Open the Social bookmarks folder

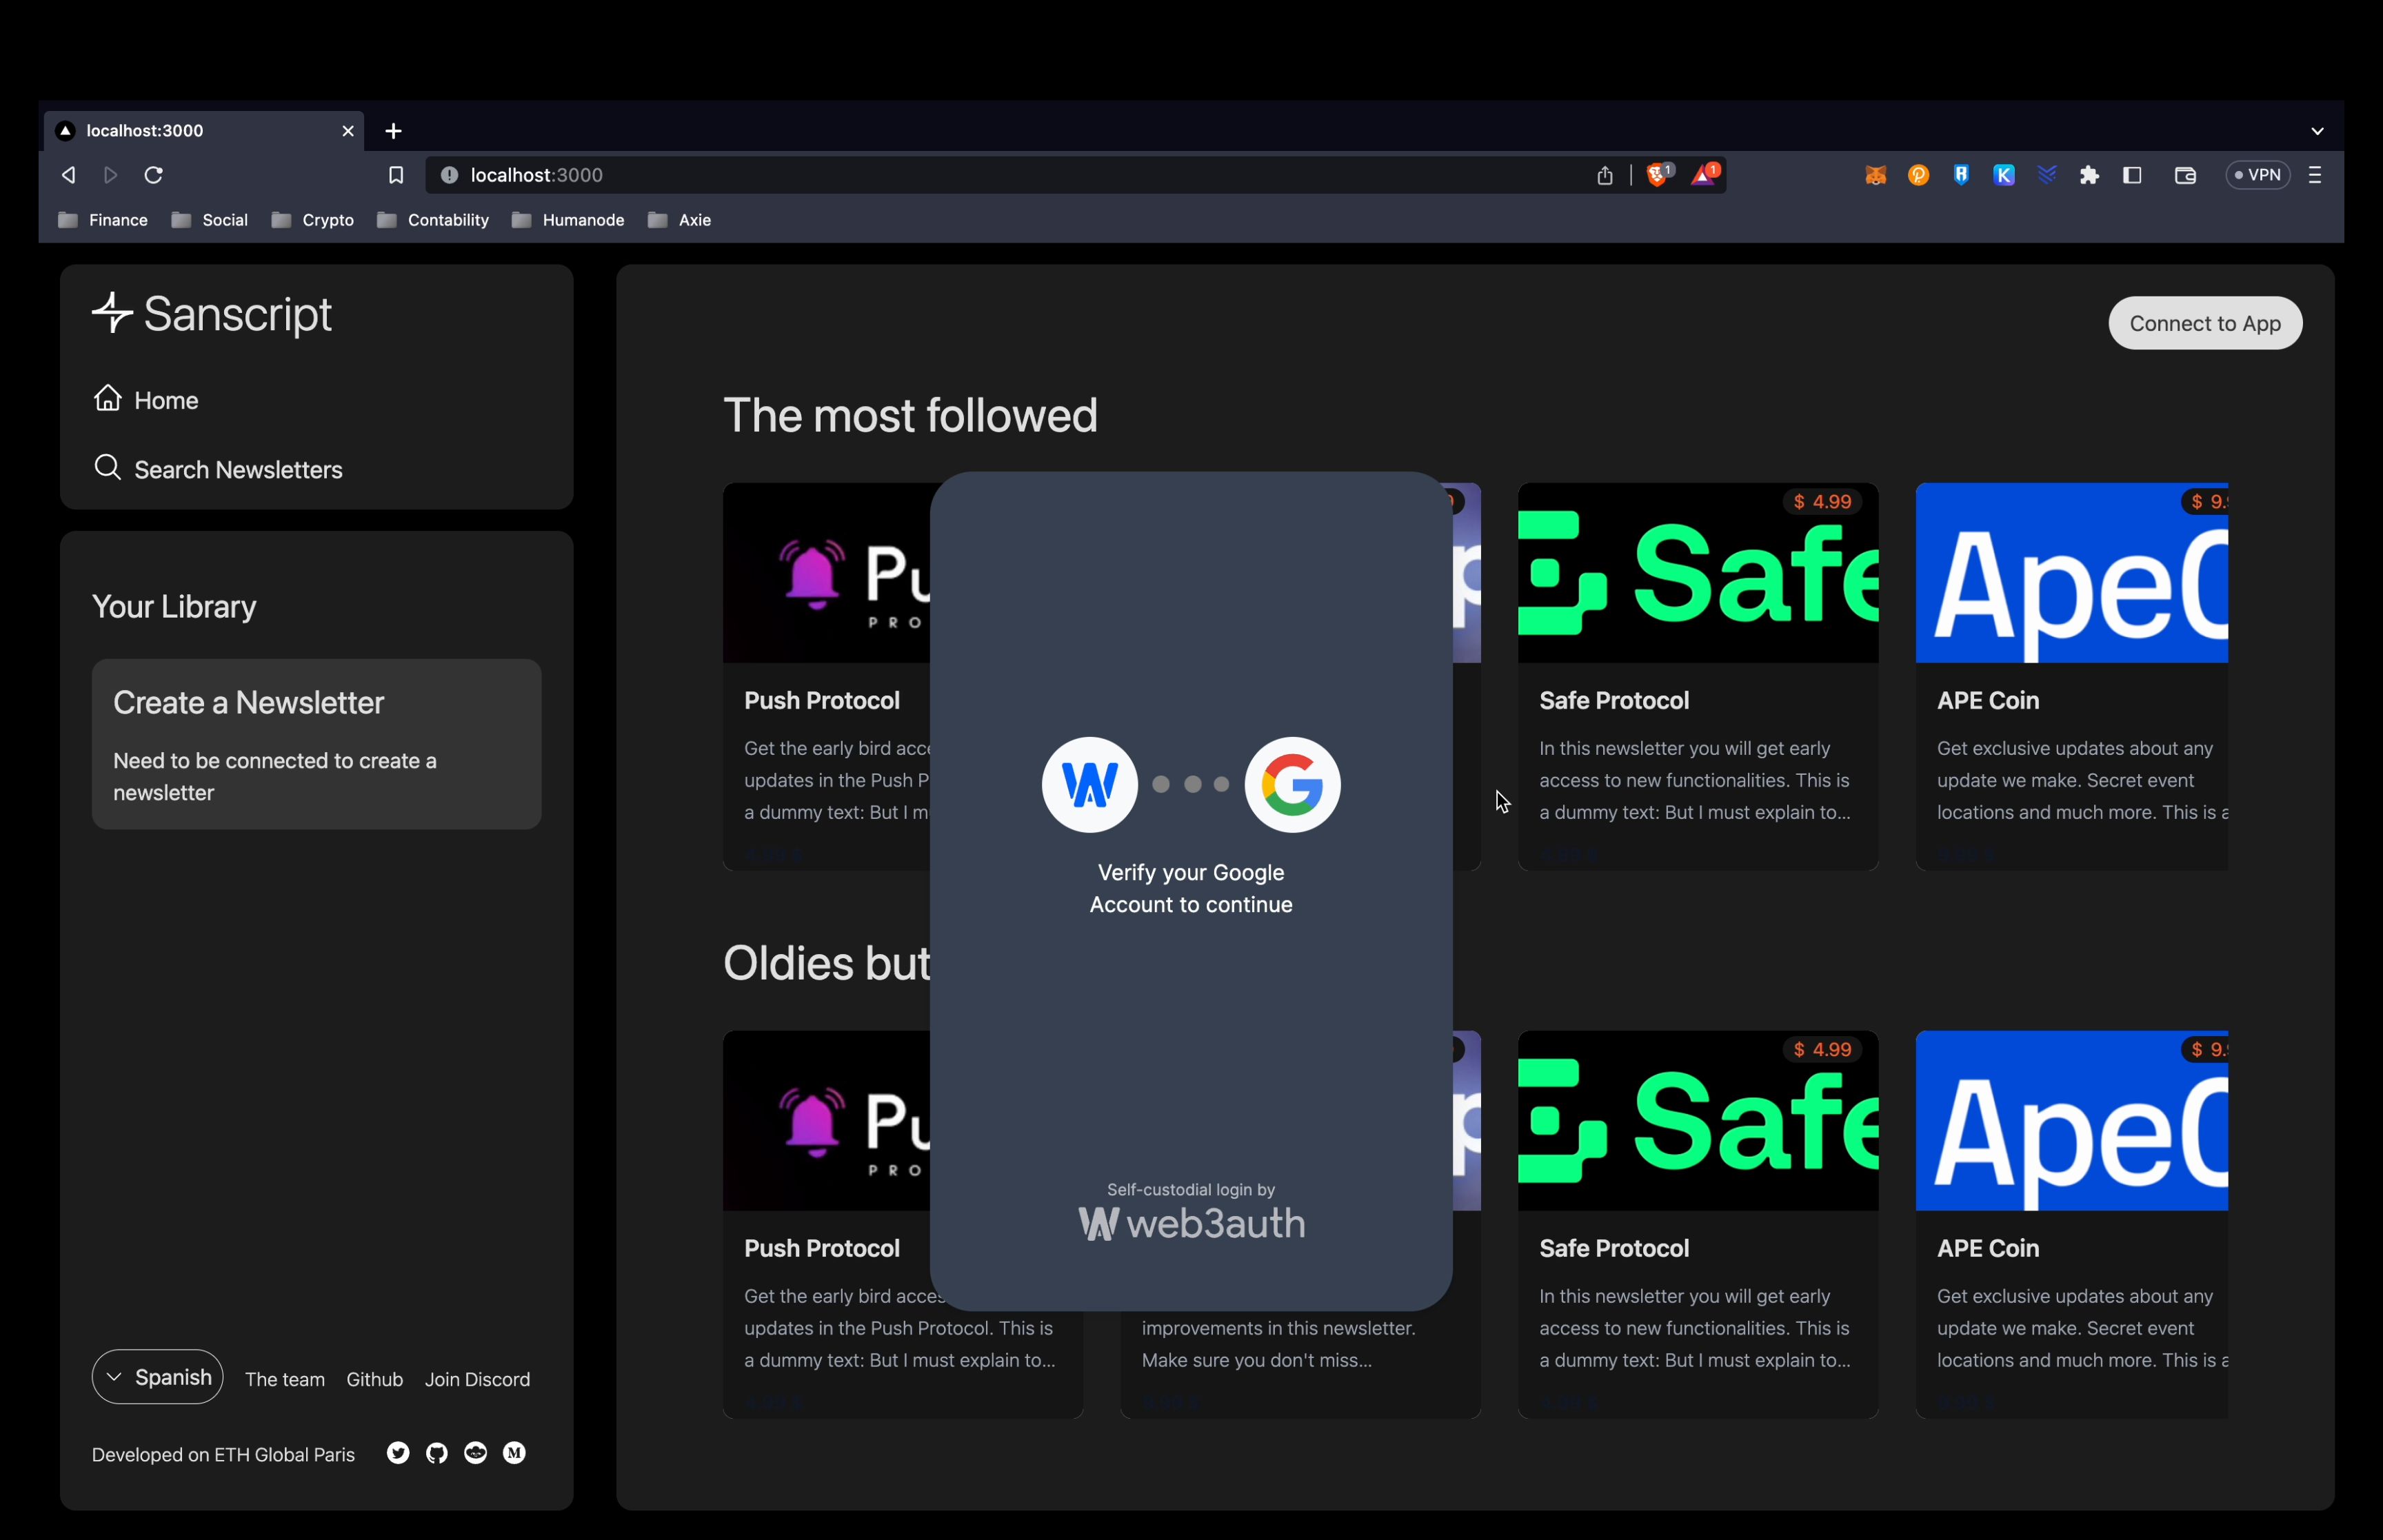click(x=210, y=220)
